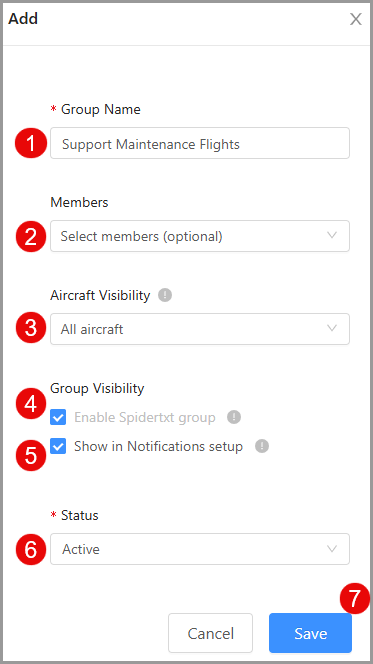Click the Group Name text field
This screenshot has width=373, height=664.
(x=200, y=143)
